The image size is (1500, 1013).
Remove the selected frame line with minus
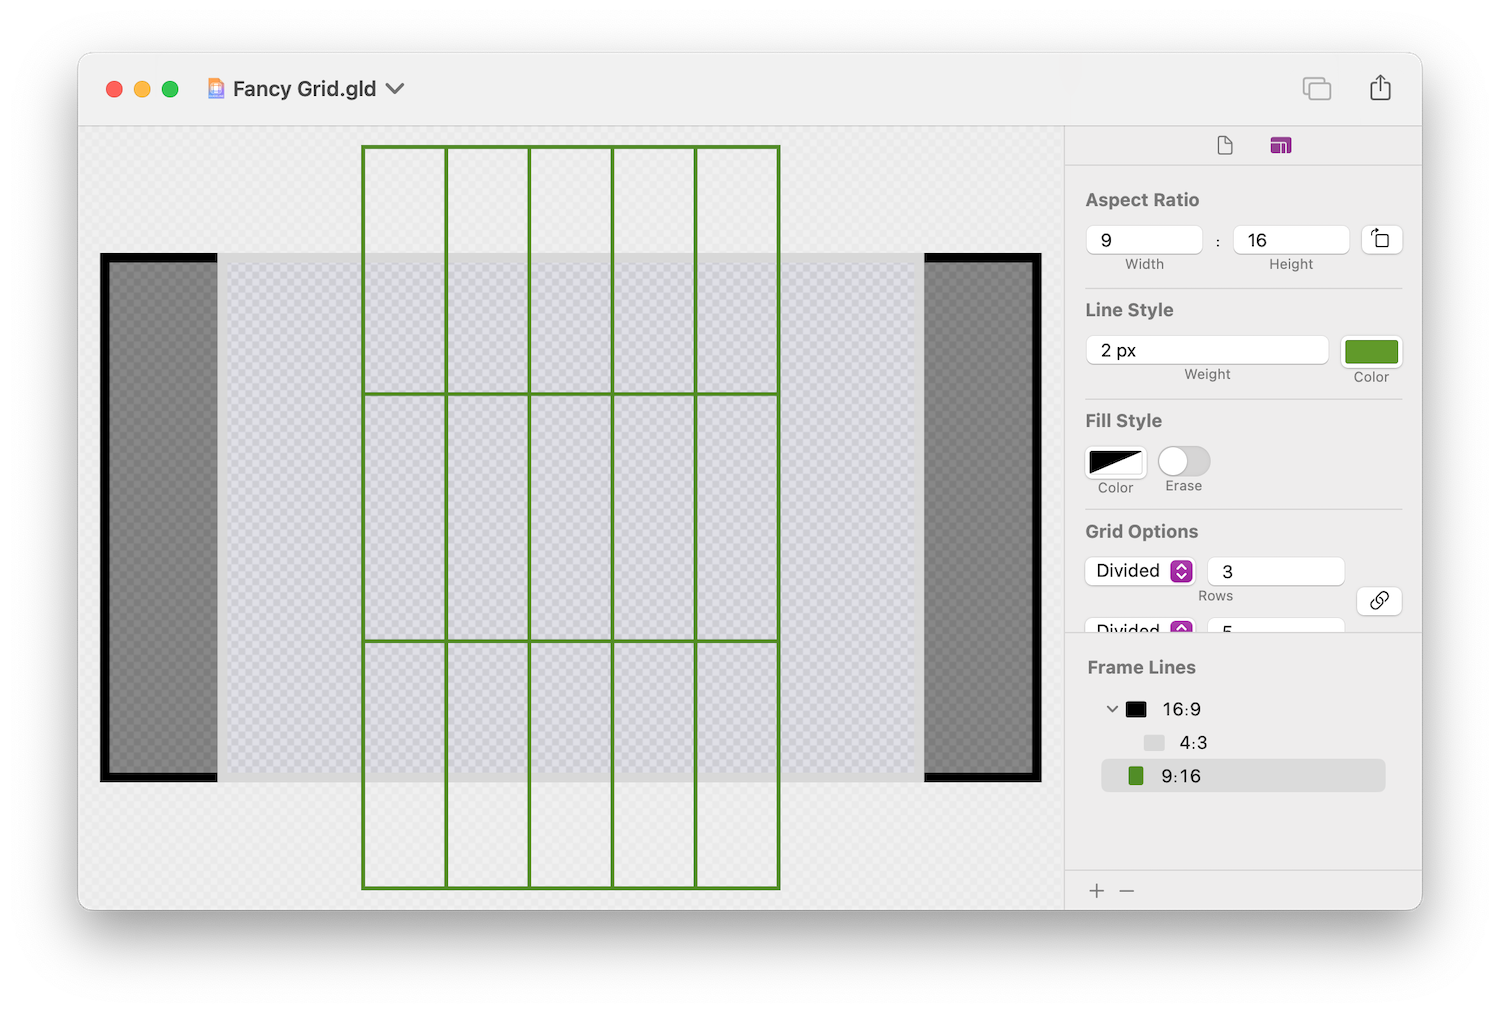tap(1127, 891)
